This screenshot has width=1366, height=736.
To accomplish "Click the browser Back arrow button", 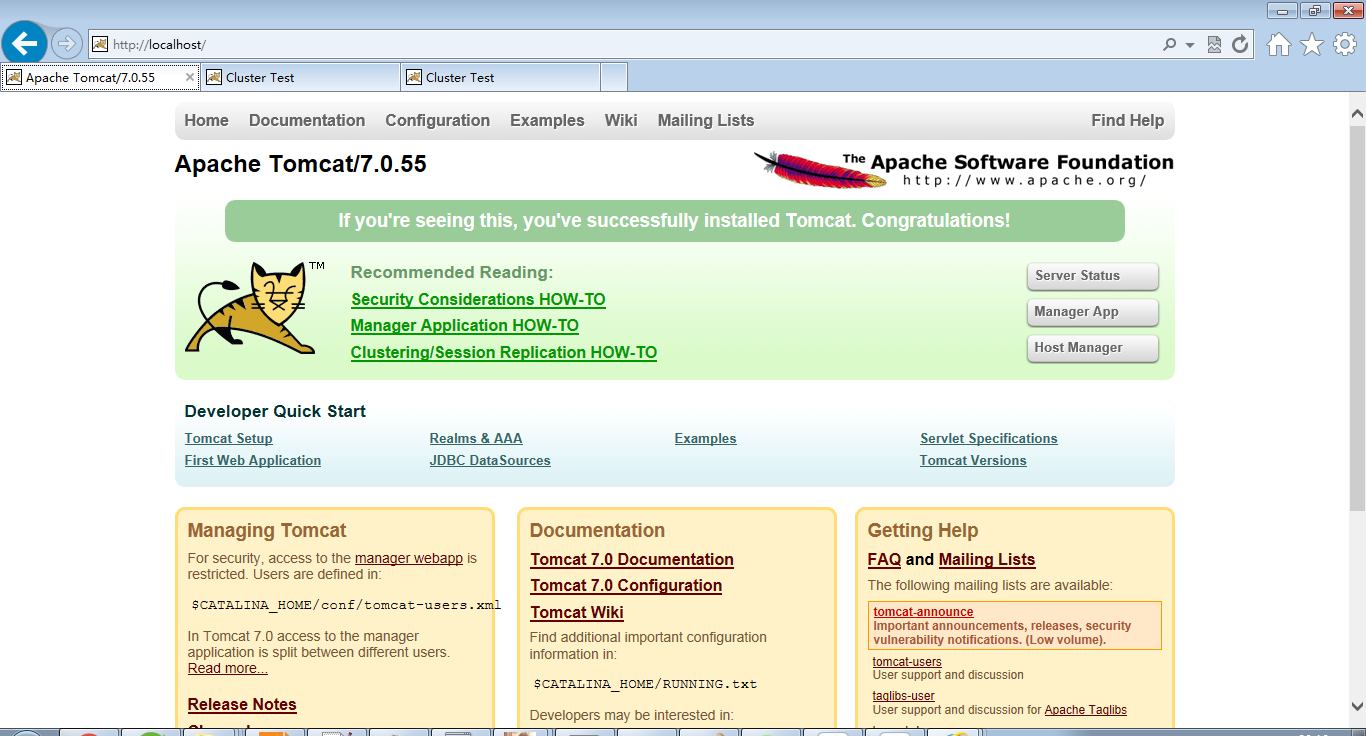I will pyautogui.click(x=25, y=43).
